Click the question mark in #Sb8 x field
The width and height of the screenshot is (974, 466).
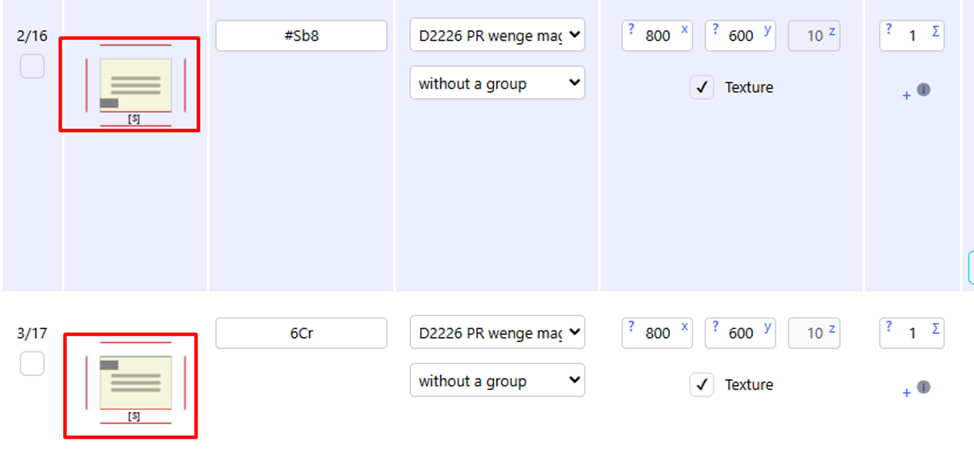631,28
